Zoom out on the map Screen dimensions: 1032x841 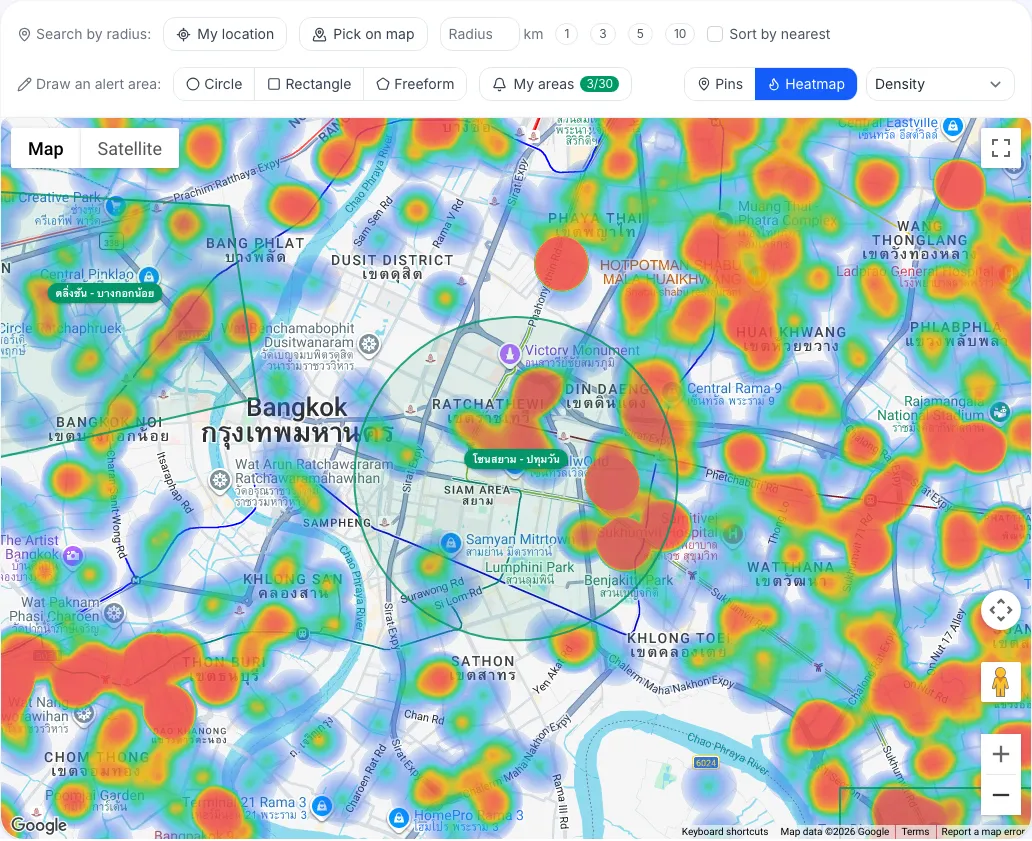(x=1000, y=795)
